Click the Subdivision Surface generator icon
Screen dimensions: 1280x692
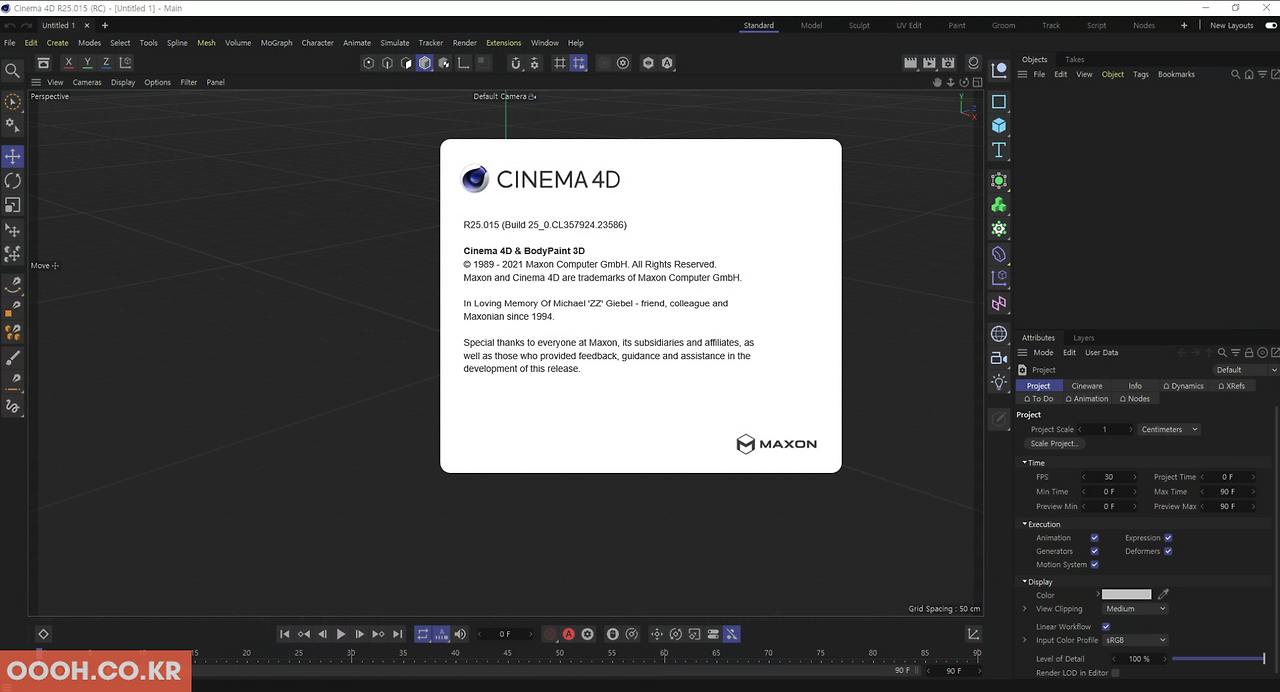(999, 180)
